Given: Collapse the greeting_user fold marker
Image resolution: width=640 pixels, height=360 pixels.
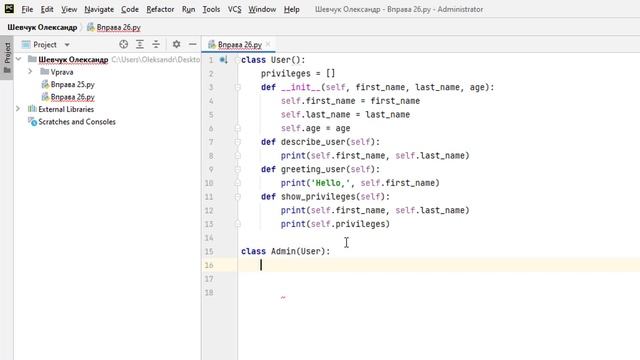Looking at the screenshot, I should (238, 169).
